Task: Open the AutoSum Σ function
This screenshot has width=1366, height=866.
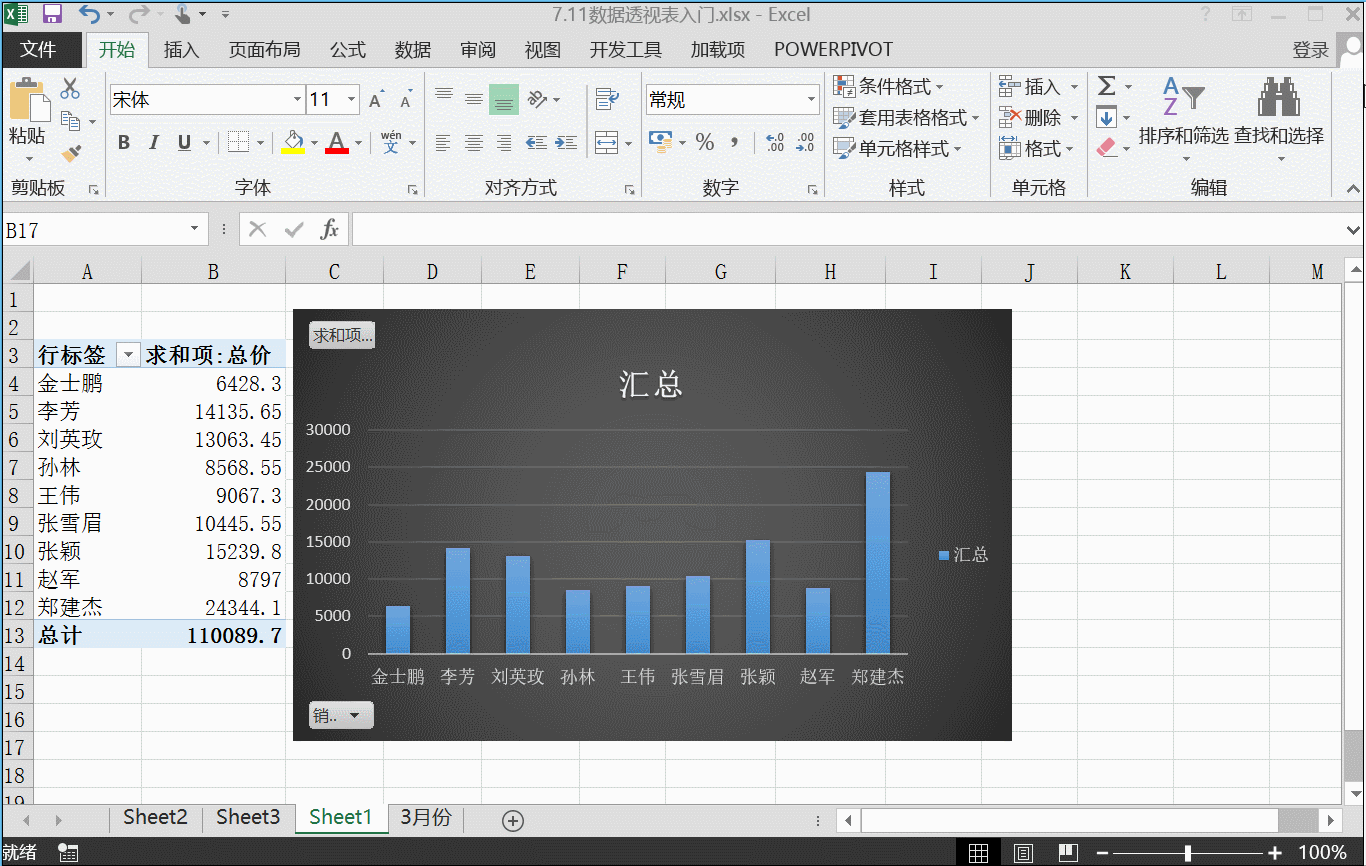Action: [x=1110, y=86]
